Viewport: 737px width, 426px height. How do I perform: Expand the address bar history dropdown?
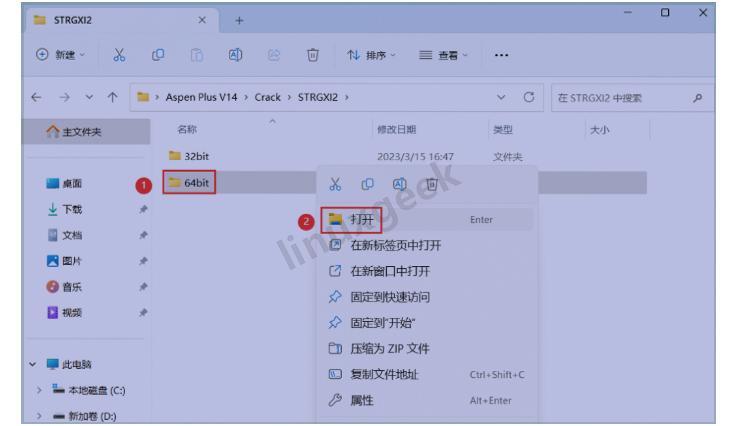(x=501, y=97)
